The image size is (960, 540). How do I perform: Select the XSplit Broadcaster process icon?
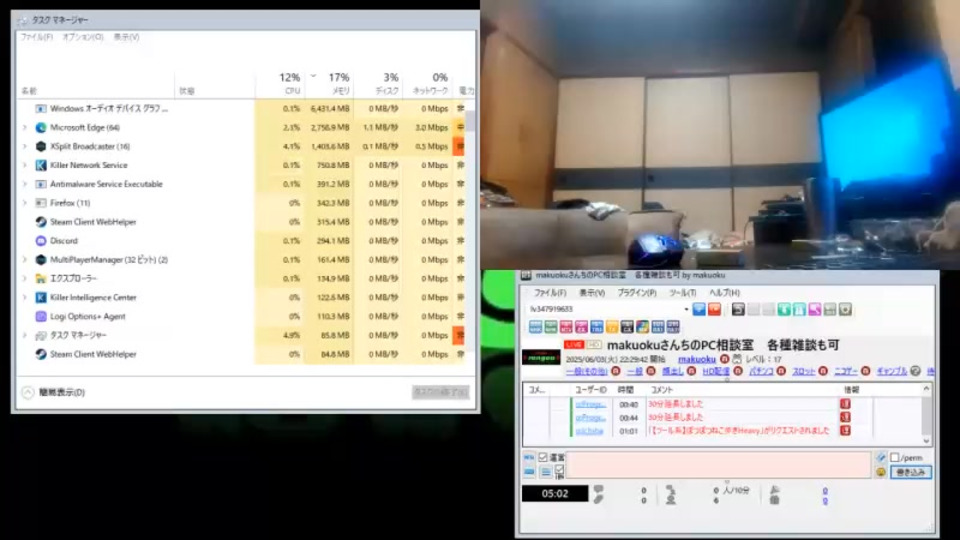pyautogui.click(x=40, y=146)
